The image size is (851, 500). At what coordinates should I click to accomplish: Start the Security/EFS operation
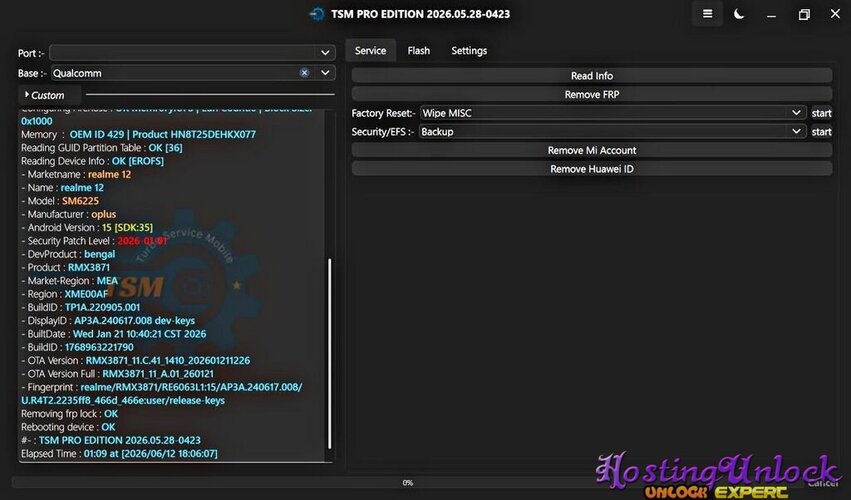821,131
